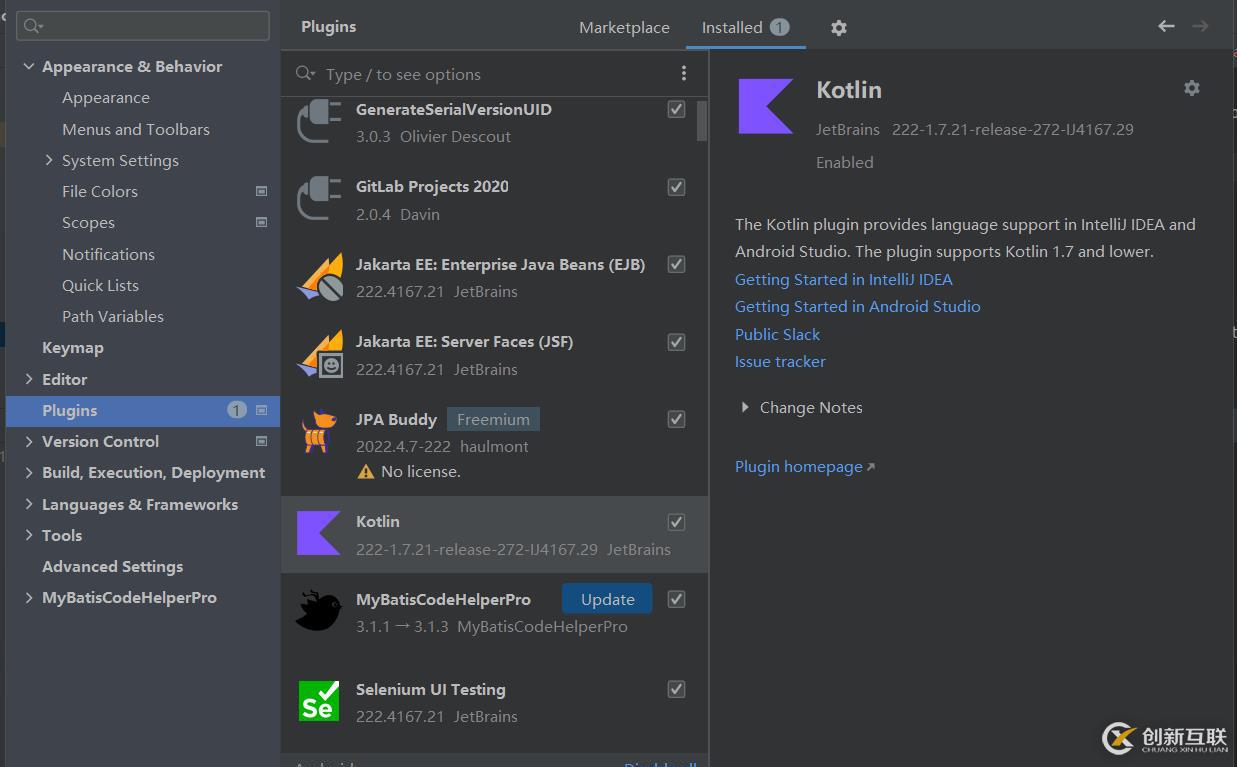Click the Installed tab update count badge
Screen dimensions: 1237x767
tap(780, 28)
